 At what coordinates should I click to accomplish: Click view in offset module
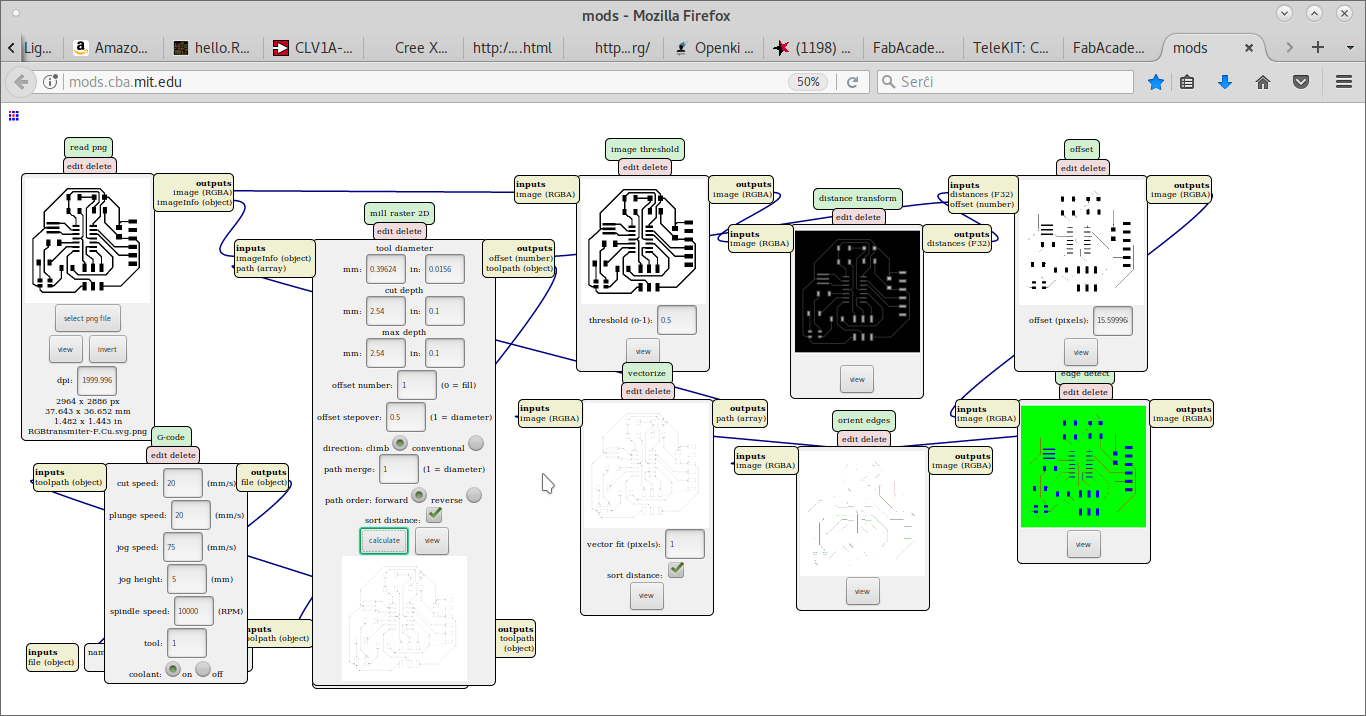tap(1081, 352)
